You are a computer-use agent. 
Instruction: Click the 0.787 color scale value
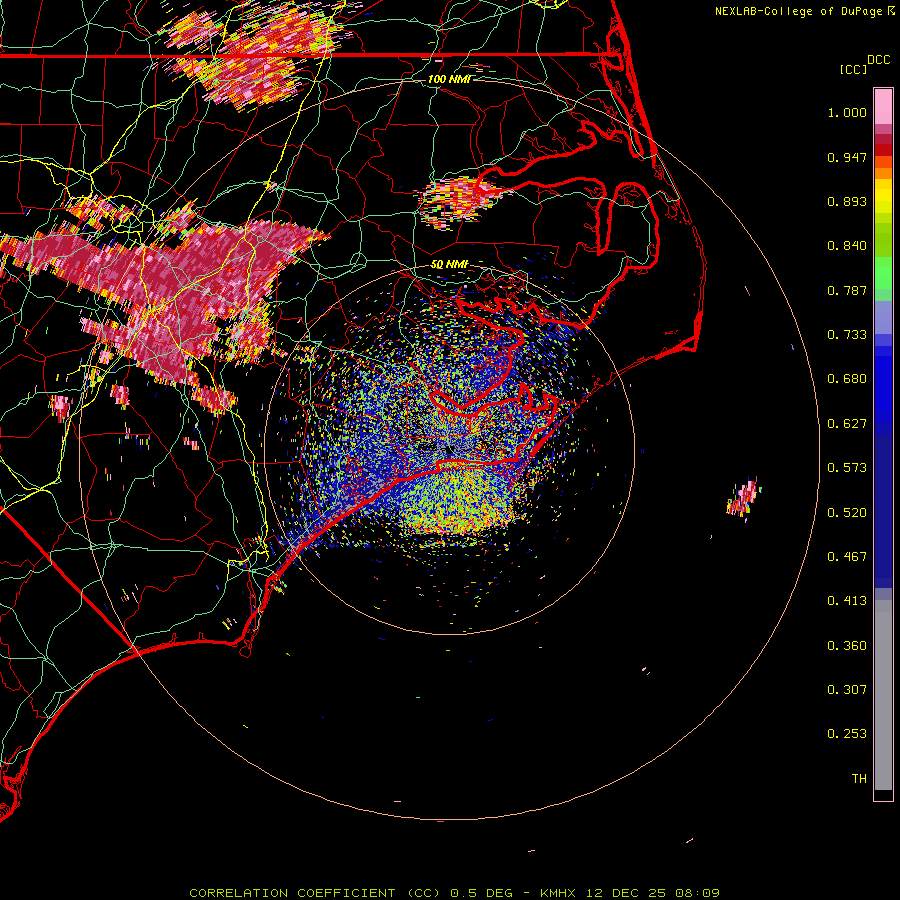click(847, 290)
